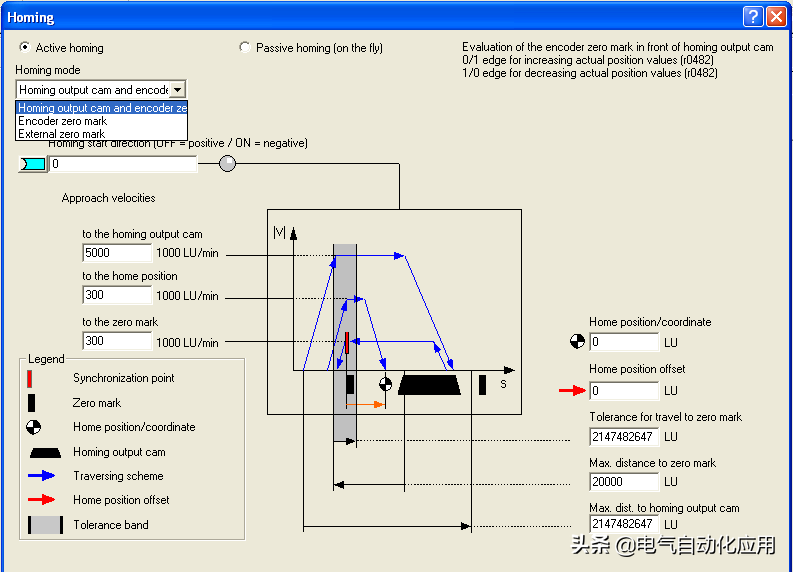Viewport: 793px width, 572px height.
Task: Click '1/0 edge for decreasing actual position' text
Action: (590, 73)
